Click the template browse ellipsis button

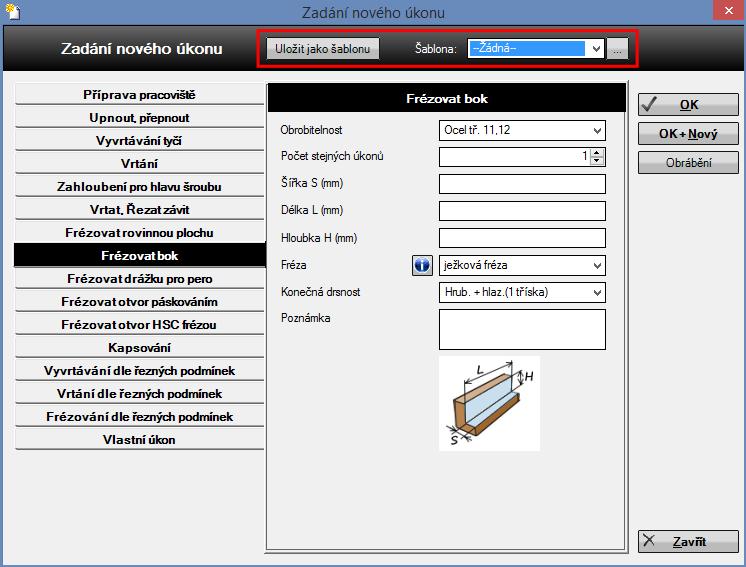point(617,49)
